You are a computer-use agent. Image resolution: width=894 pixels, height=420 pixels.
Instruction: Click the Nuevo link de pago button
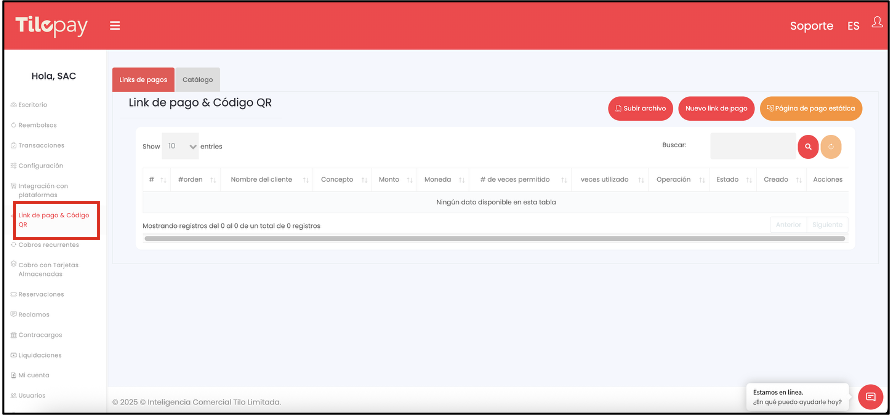(716, 108)
